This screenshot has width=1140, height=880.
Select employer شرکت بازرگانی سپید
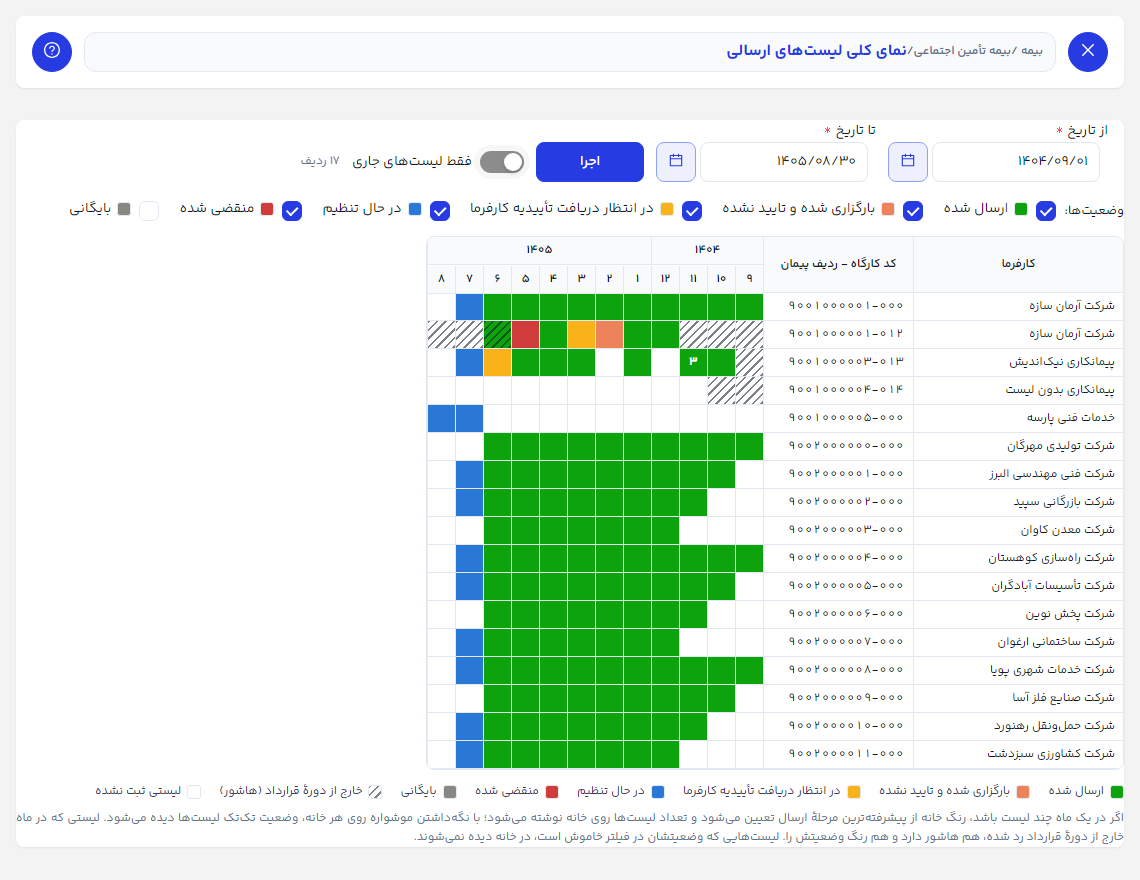(1064, 502)
